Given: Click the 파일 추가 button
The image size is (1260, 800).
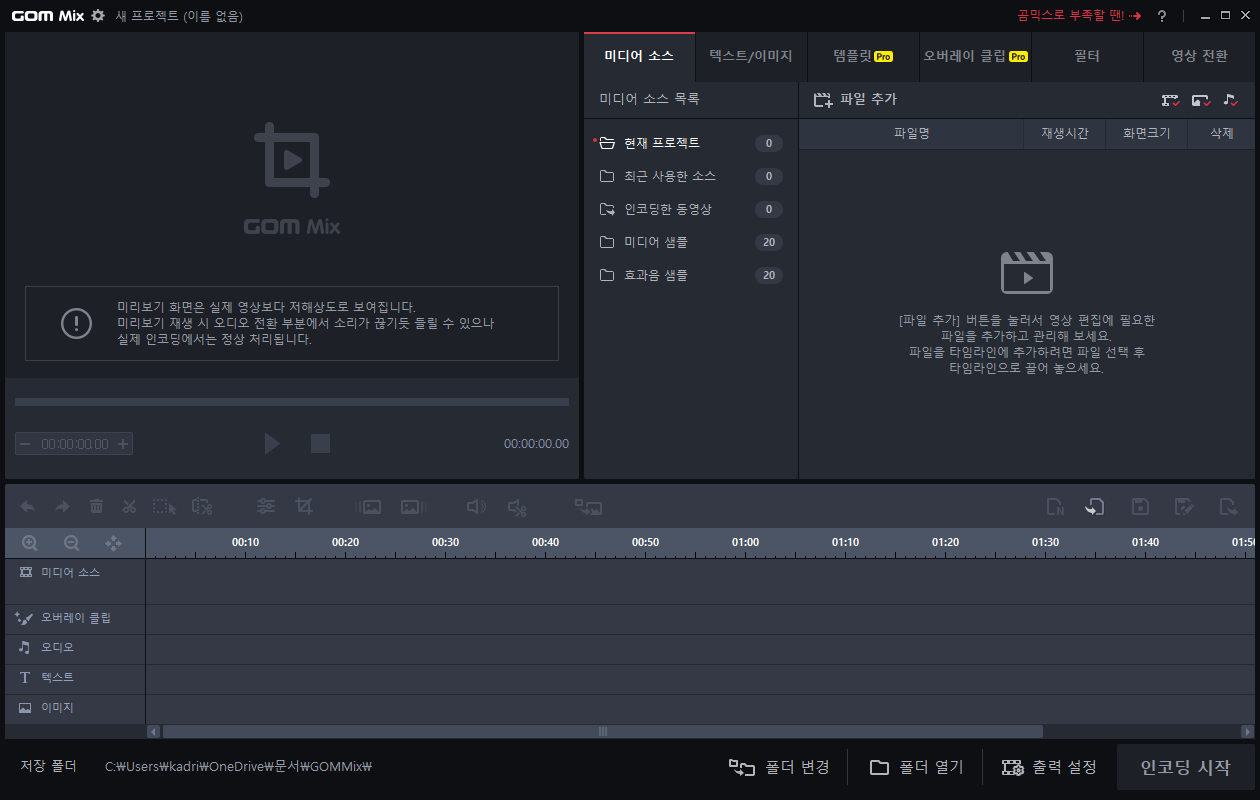Looking at the screenshot, I should pos(855,100).
